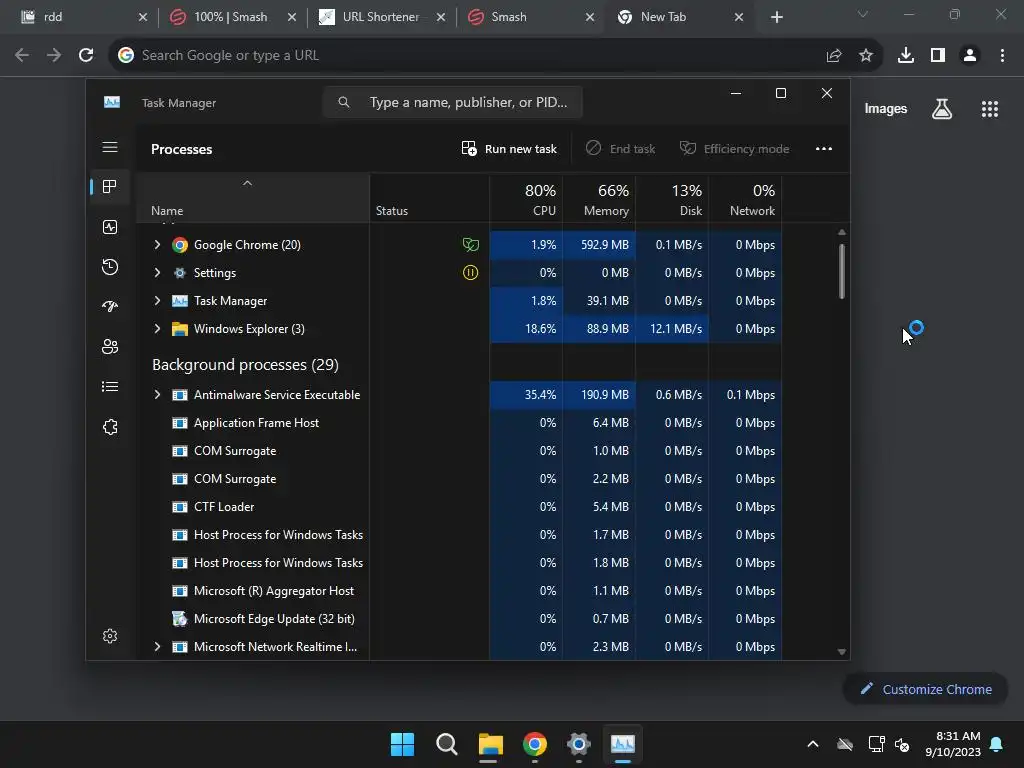The width and height of the screenshot is (1024, 768).
Task: Expand Microsoft Network Realtime process row
Action: pos(157,647)
